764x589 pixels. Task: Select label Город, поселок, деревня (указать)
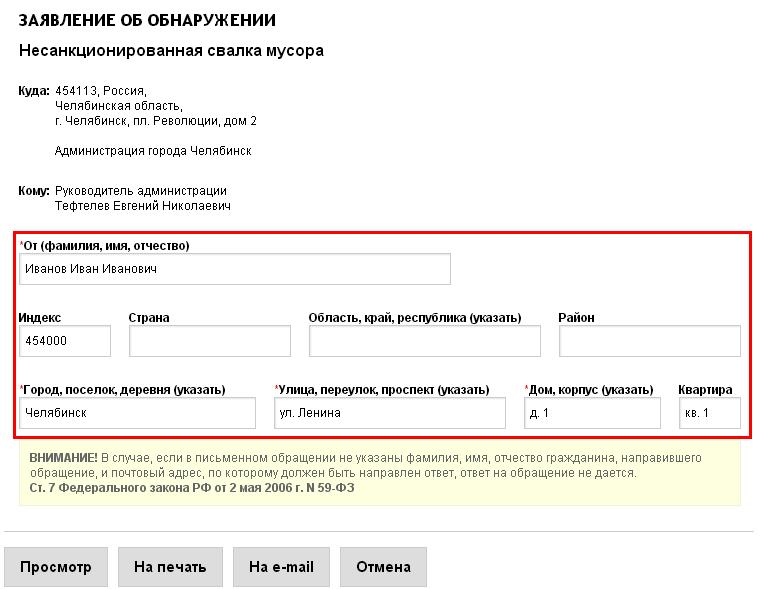[x=124, y=390]
